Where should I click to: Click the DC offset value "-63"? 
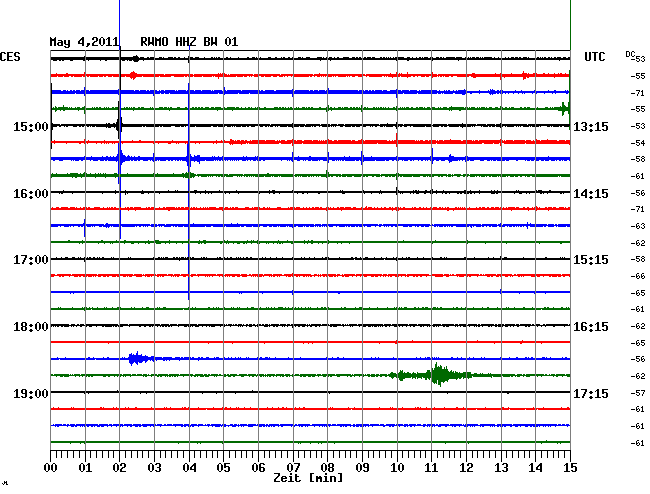638,226
